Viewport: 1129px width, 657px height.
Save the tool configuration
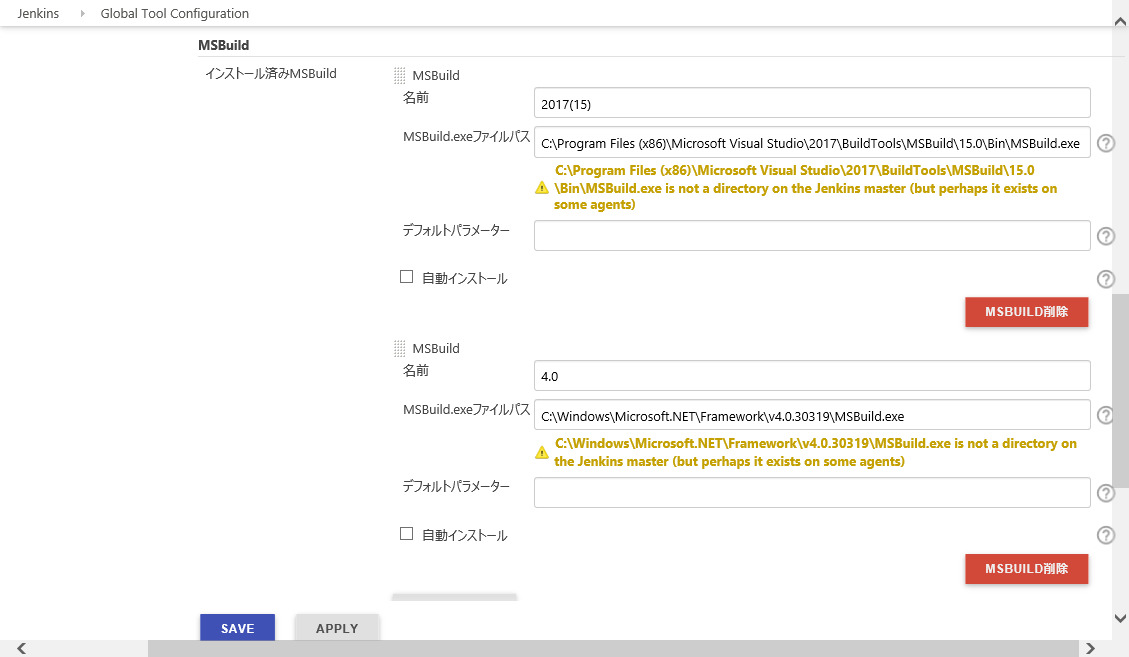tap(238, 627)
